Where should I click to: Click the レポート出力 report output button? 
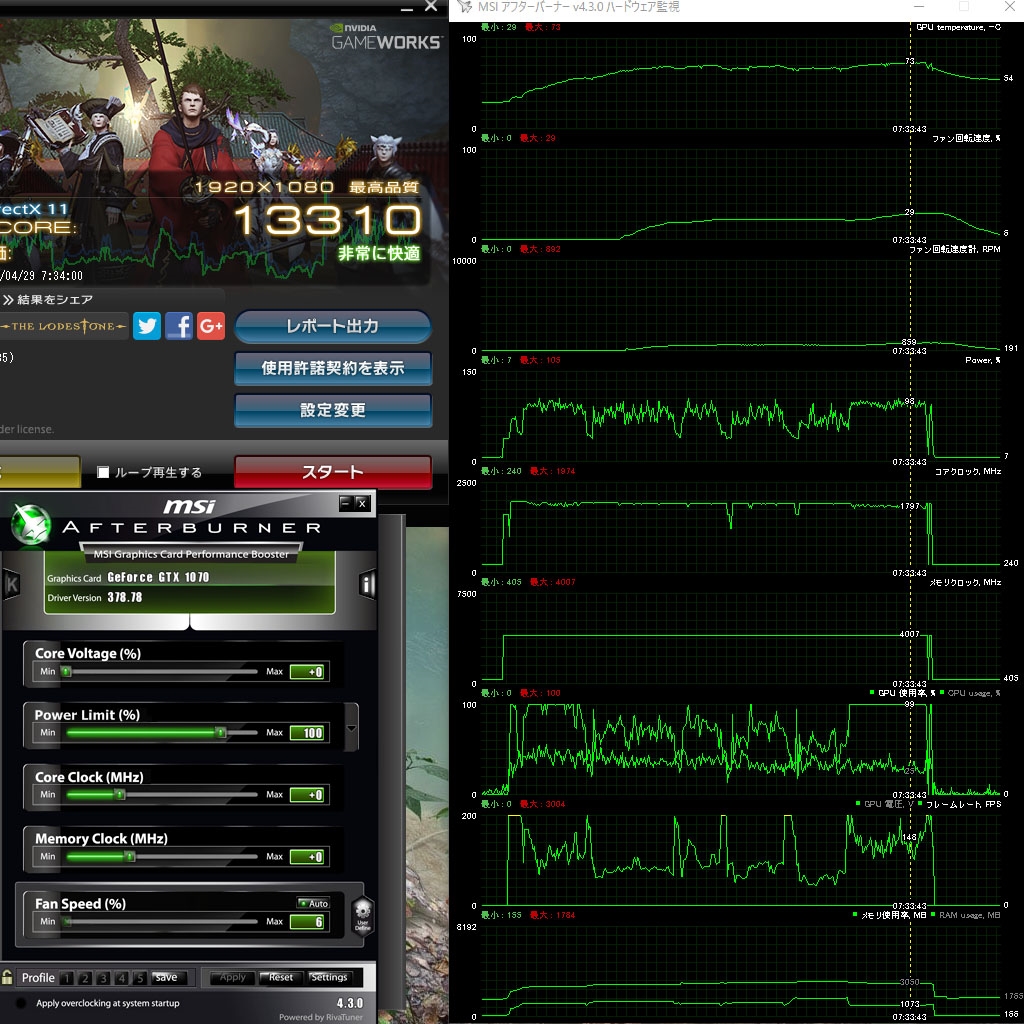[x=333, y=327]
